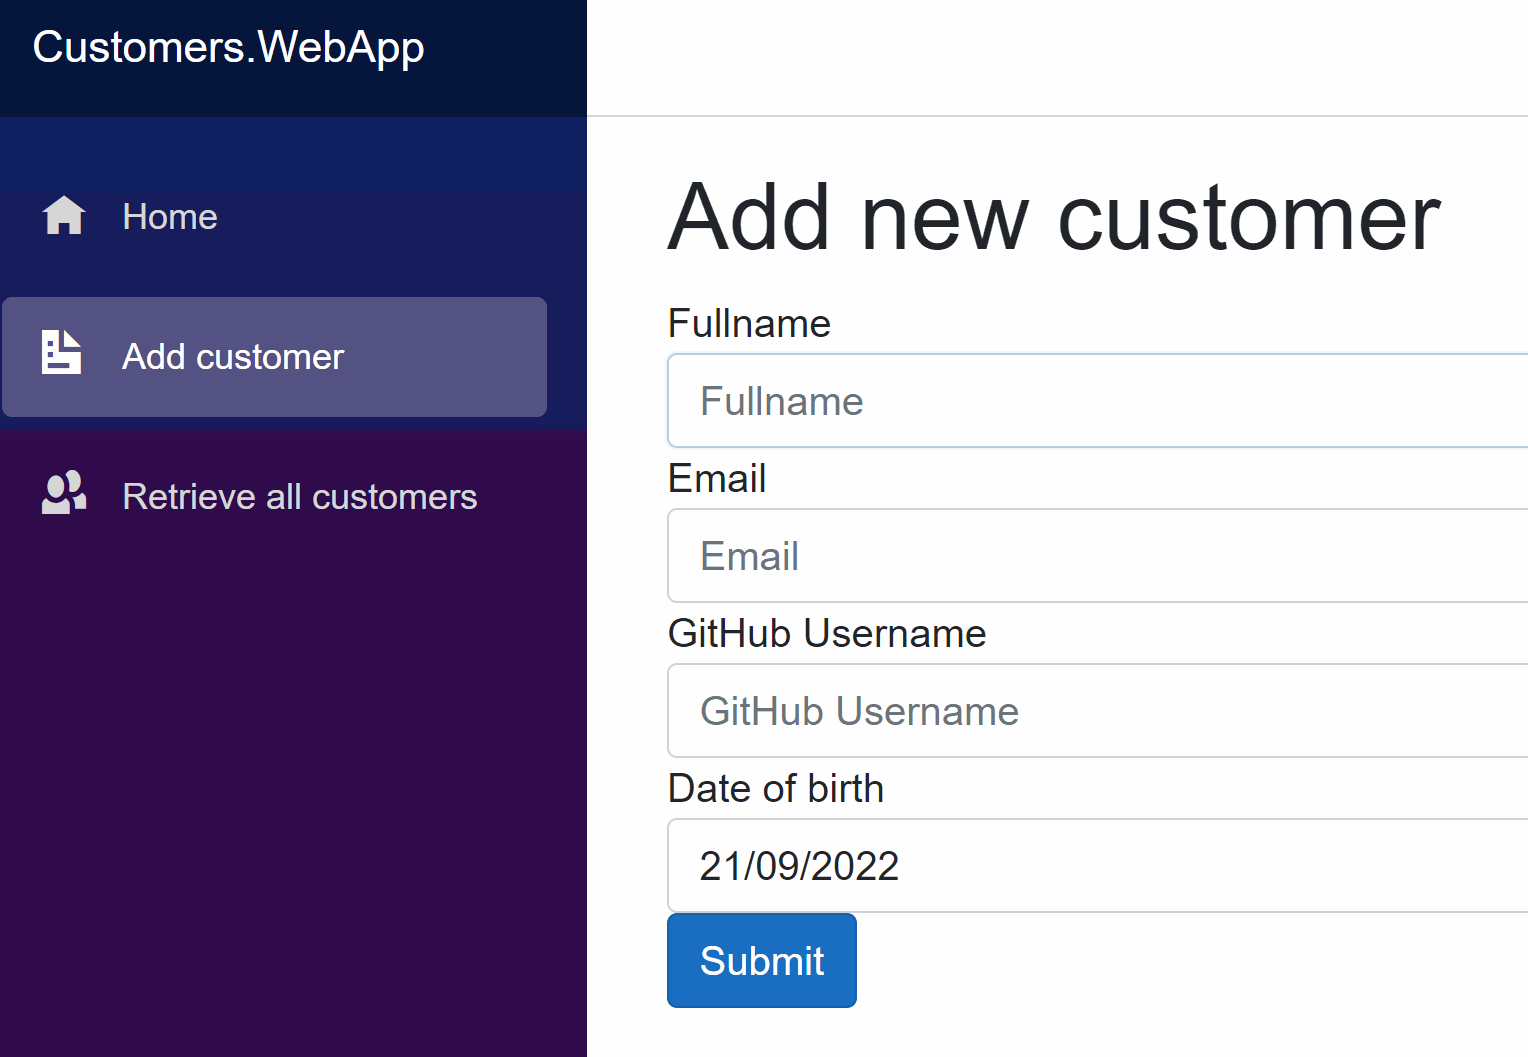The width and height of the screenshot is (1528, 1057).
Task: Click the Customers.WebApp brand title
Action: point(228,47)
